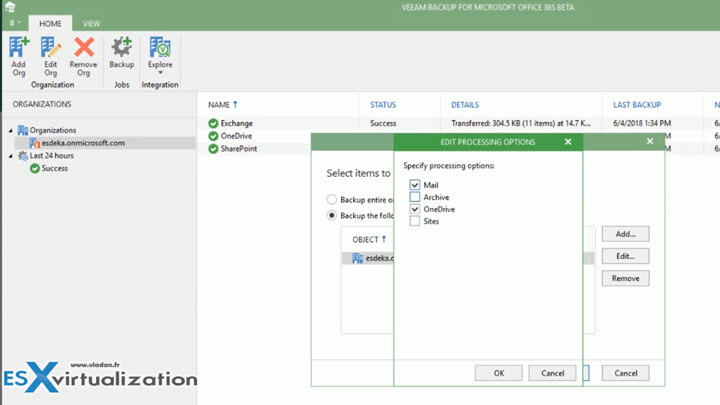Select the SharePoint job row
Viewport: 720px width, 405px height.
[x=239, y=149]
